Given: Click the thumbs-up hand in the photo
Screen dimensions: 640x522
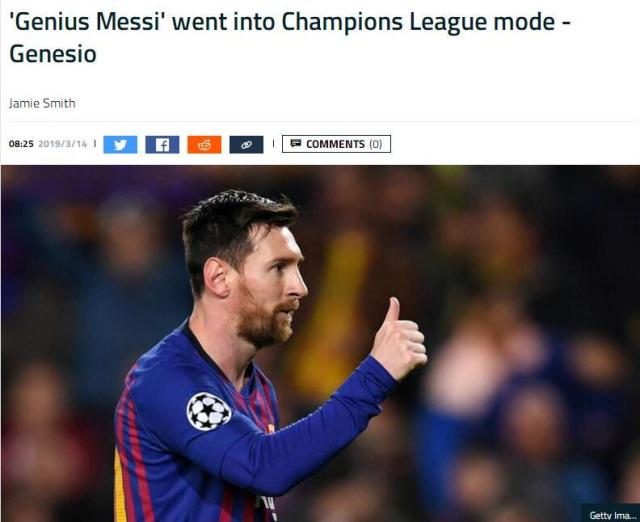Looking at the screenshot, I should [x=398, y=338].
